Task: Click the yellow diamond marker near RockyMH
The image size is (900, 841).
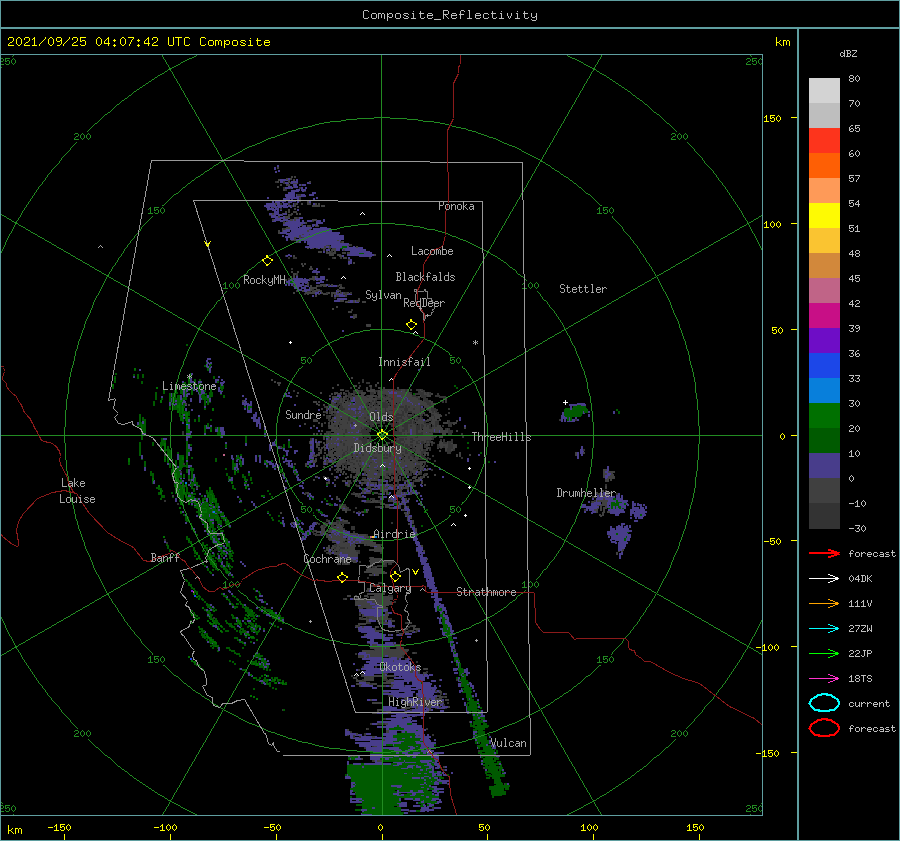Action: pos(267,261)
